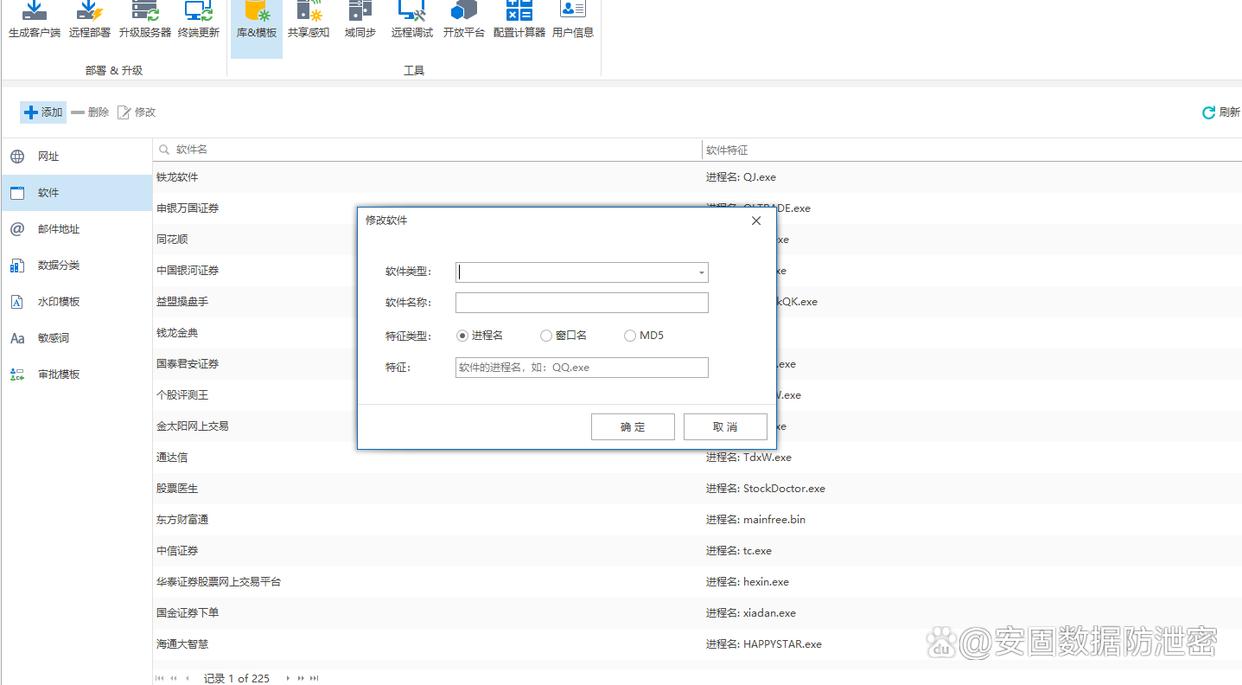Select the 进程名 radio button
Viewport: 1242px width, 685px height.
click(x=462, y=336)
